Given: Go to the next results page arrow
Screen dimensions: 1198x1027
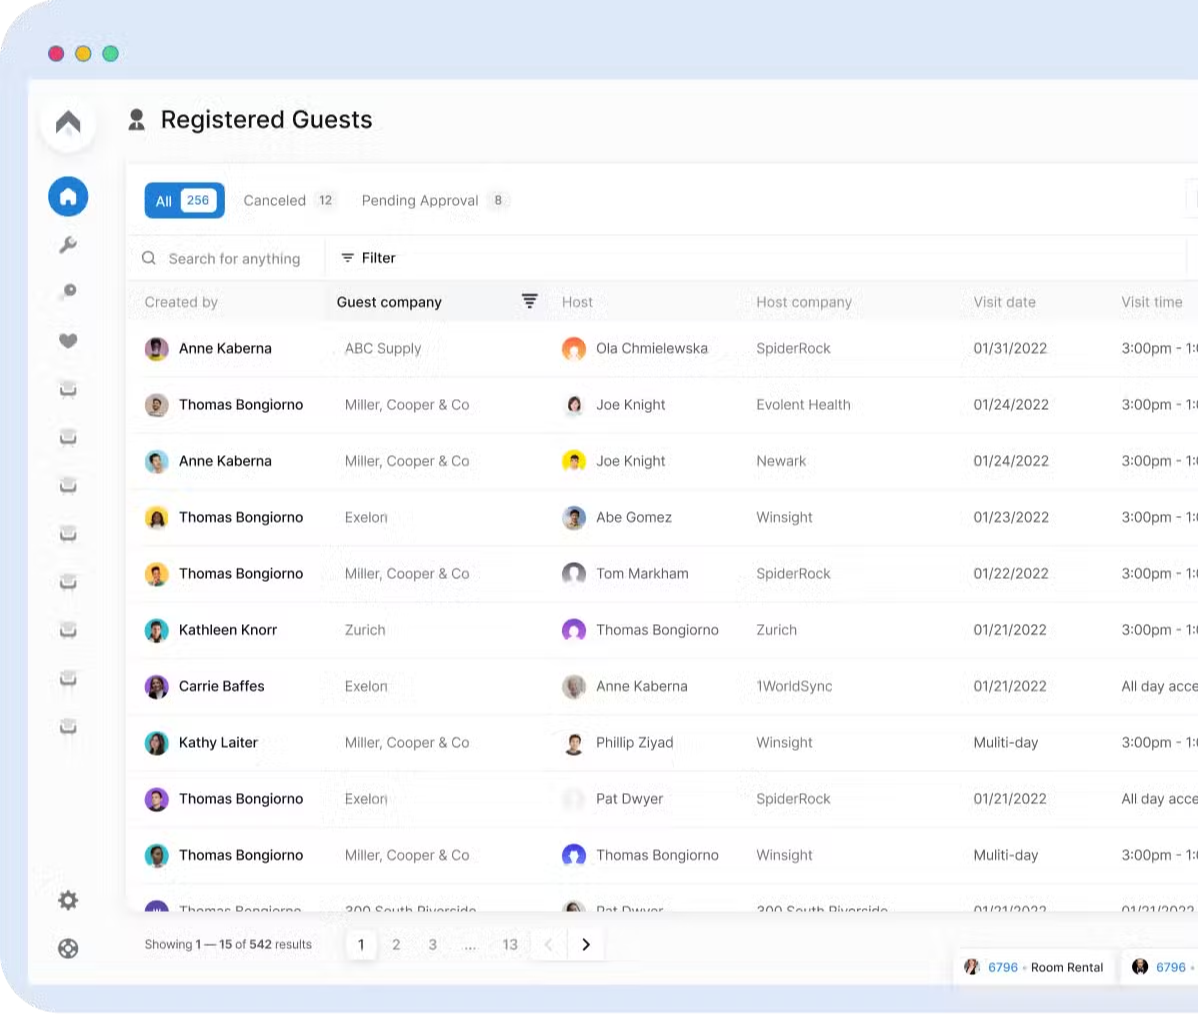Looking at the screenshot, I should pos(586,945).
